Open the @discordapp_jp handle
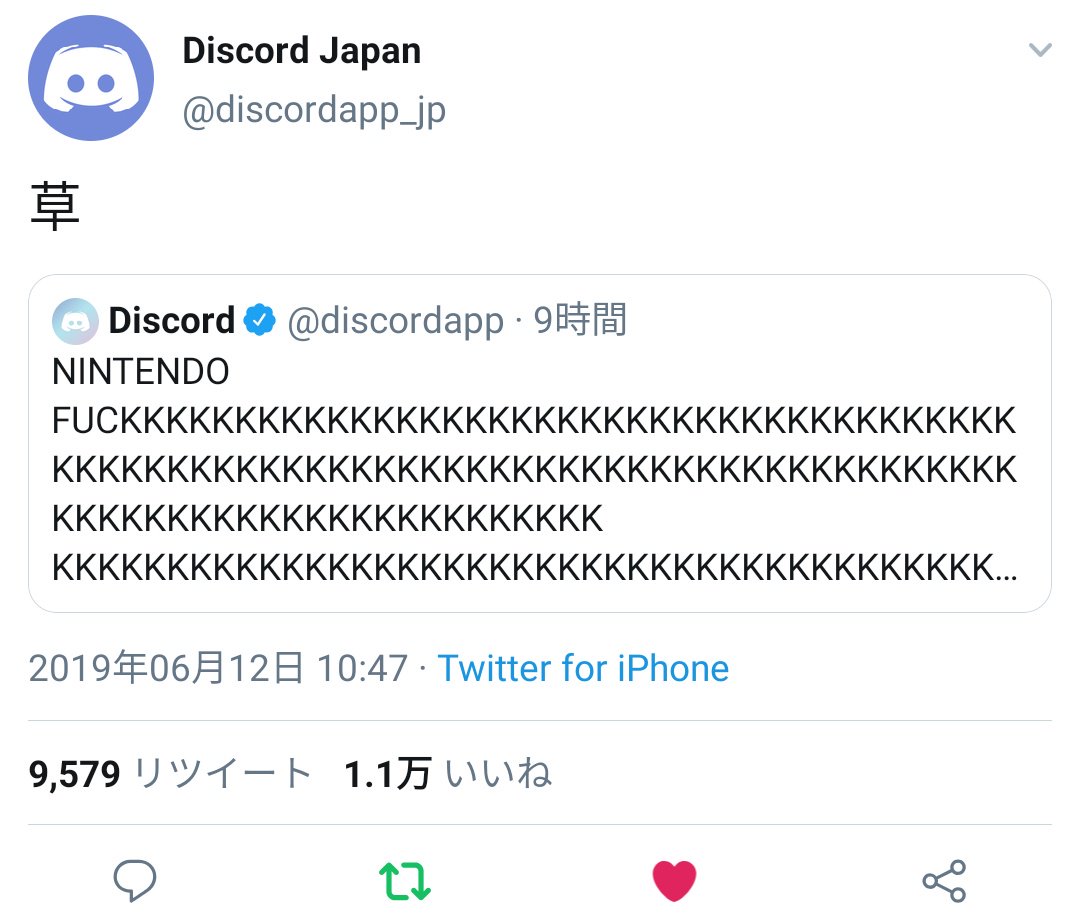 (x=314, y=110)
